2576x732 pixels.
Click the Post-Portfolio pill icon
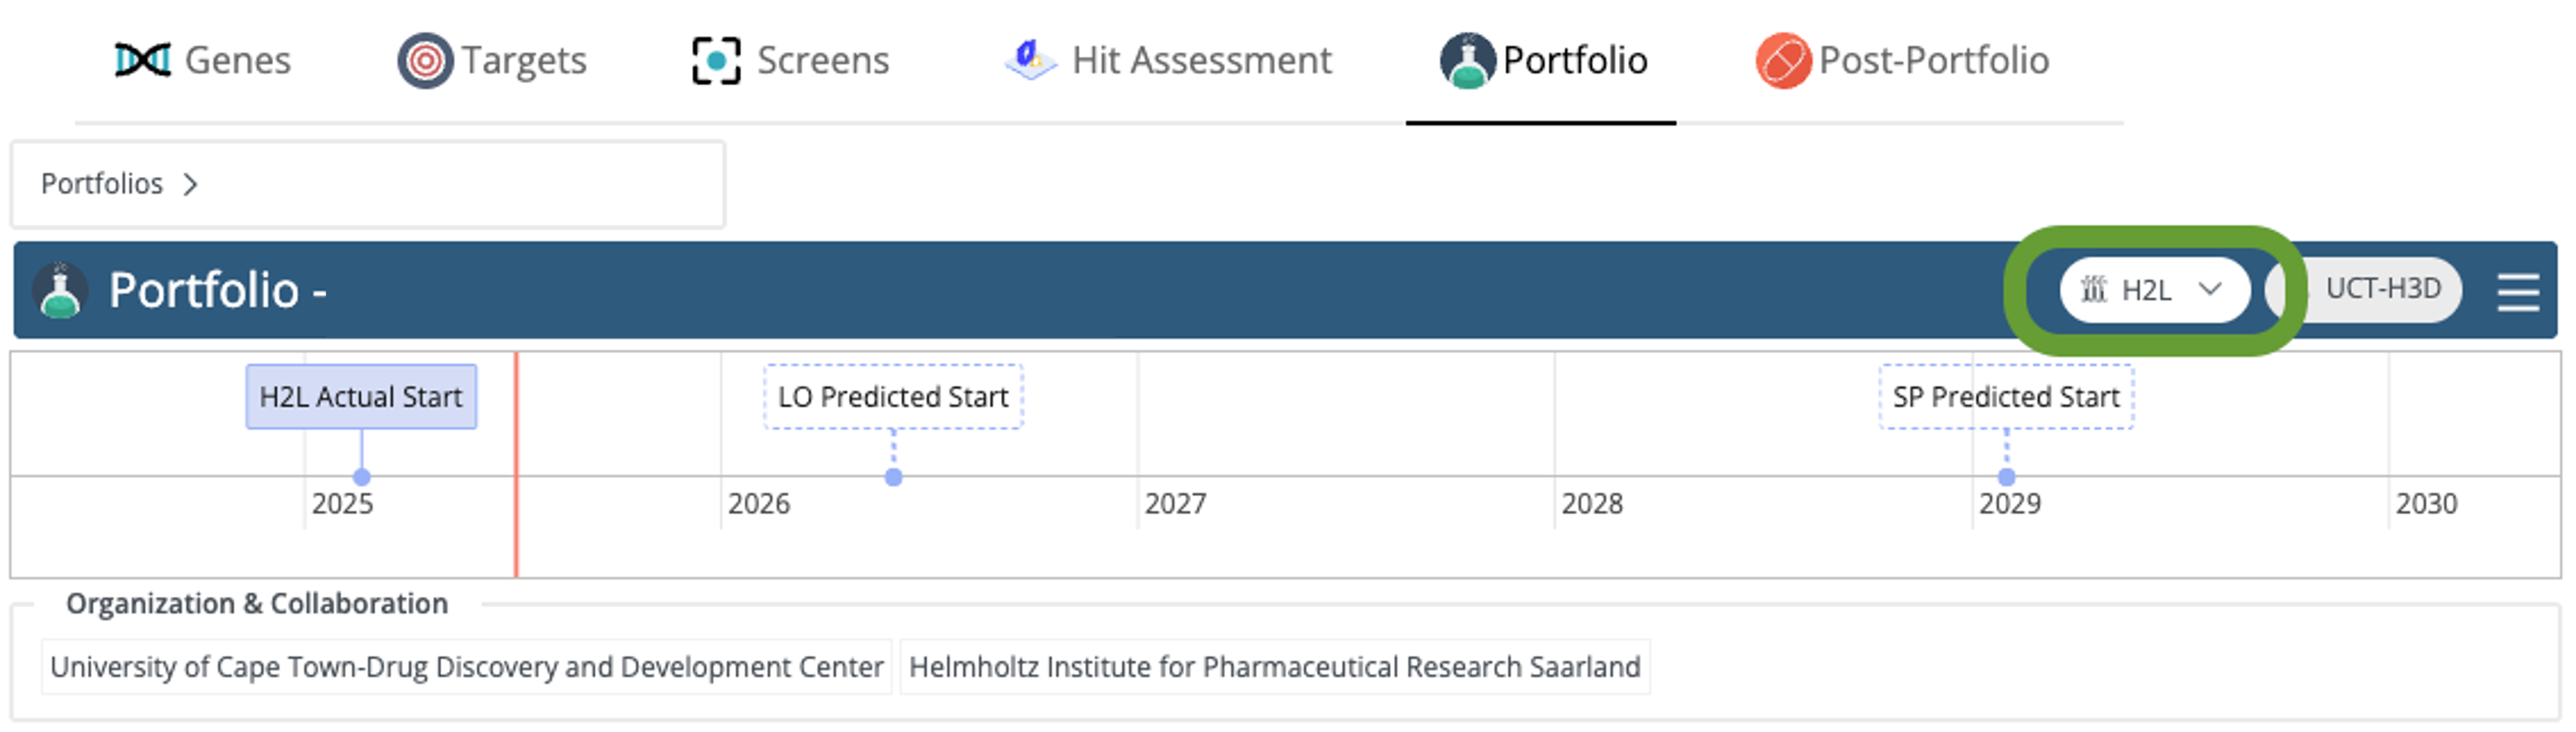(1783, 61)
